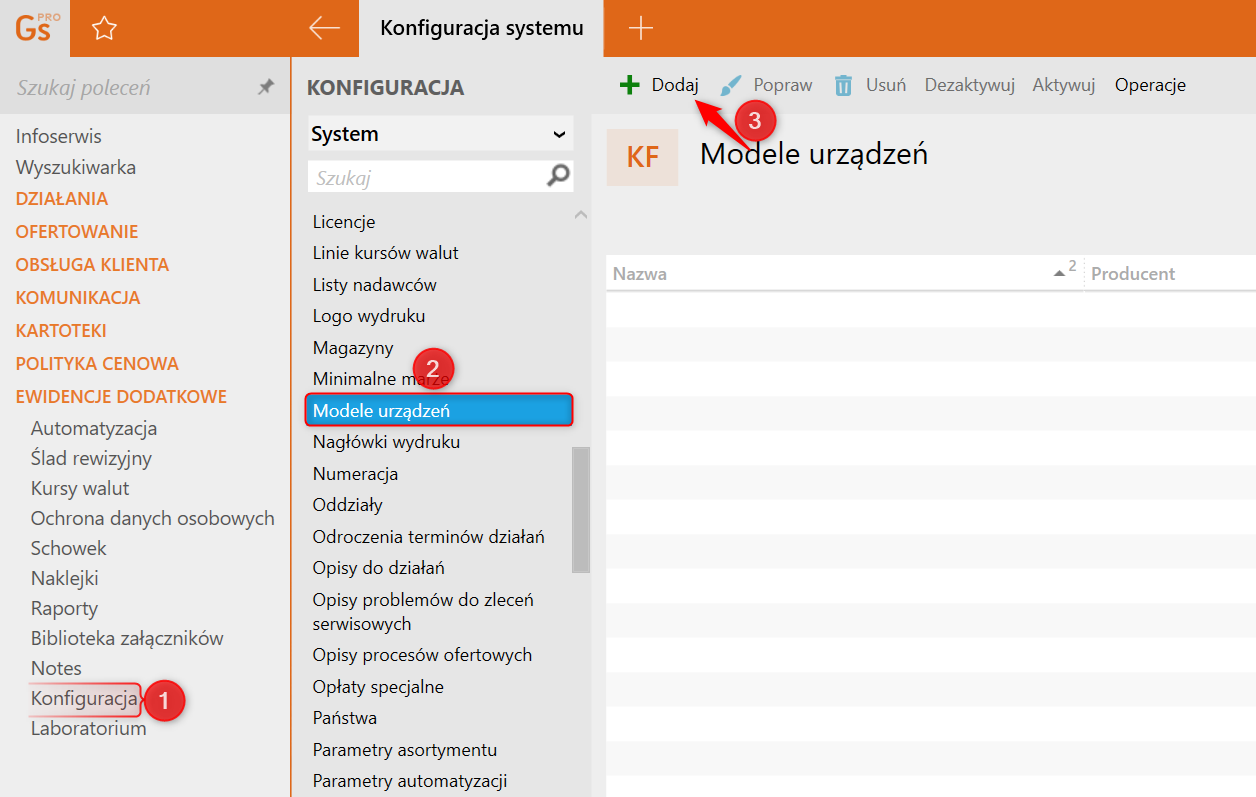Select Modele urządzeń entry
This screenshot has height=797, width=1256.
tap(440, 410)
